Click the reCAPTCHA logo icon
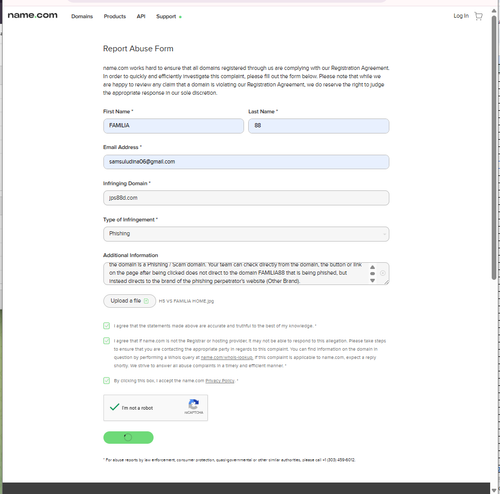500x494 pixels. click(194, 404)
